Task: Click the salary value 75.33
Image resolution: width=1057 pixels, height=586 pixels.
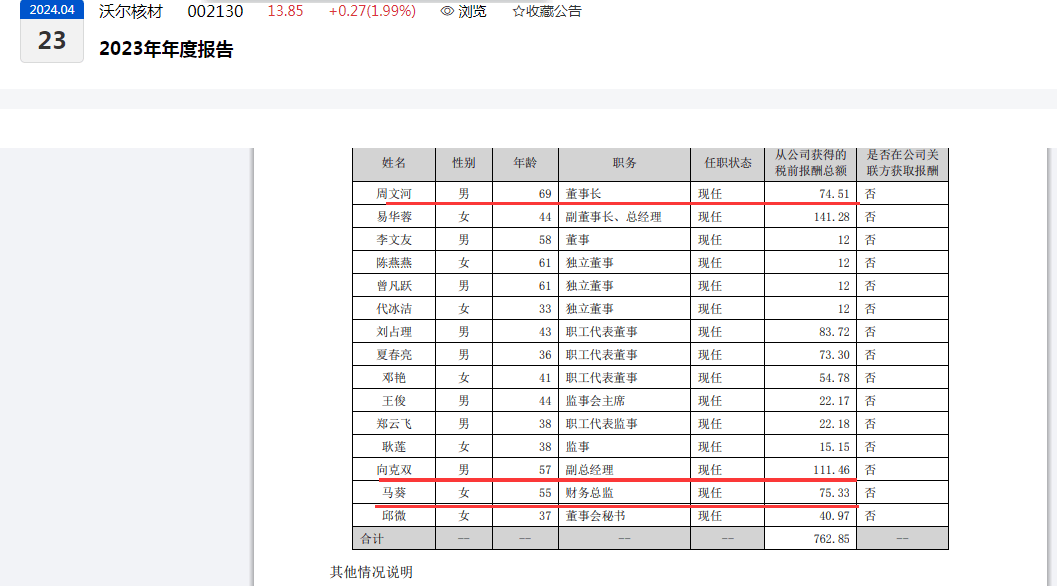Action: pyautogui.click(x=835, y=493)
